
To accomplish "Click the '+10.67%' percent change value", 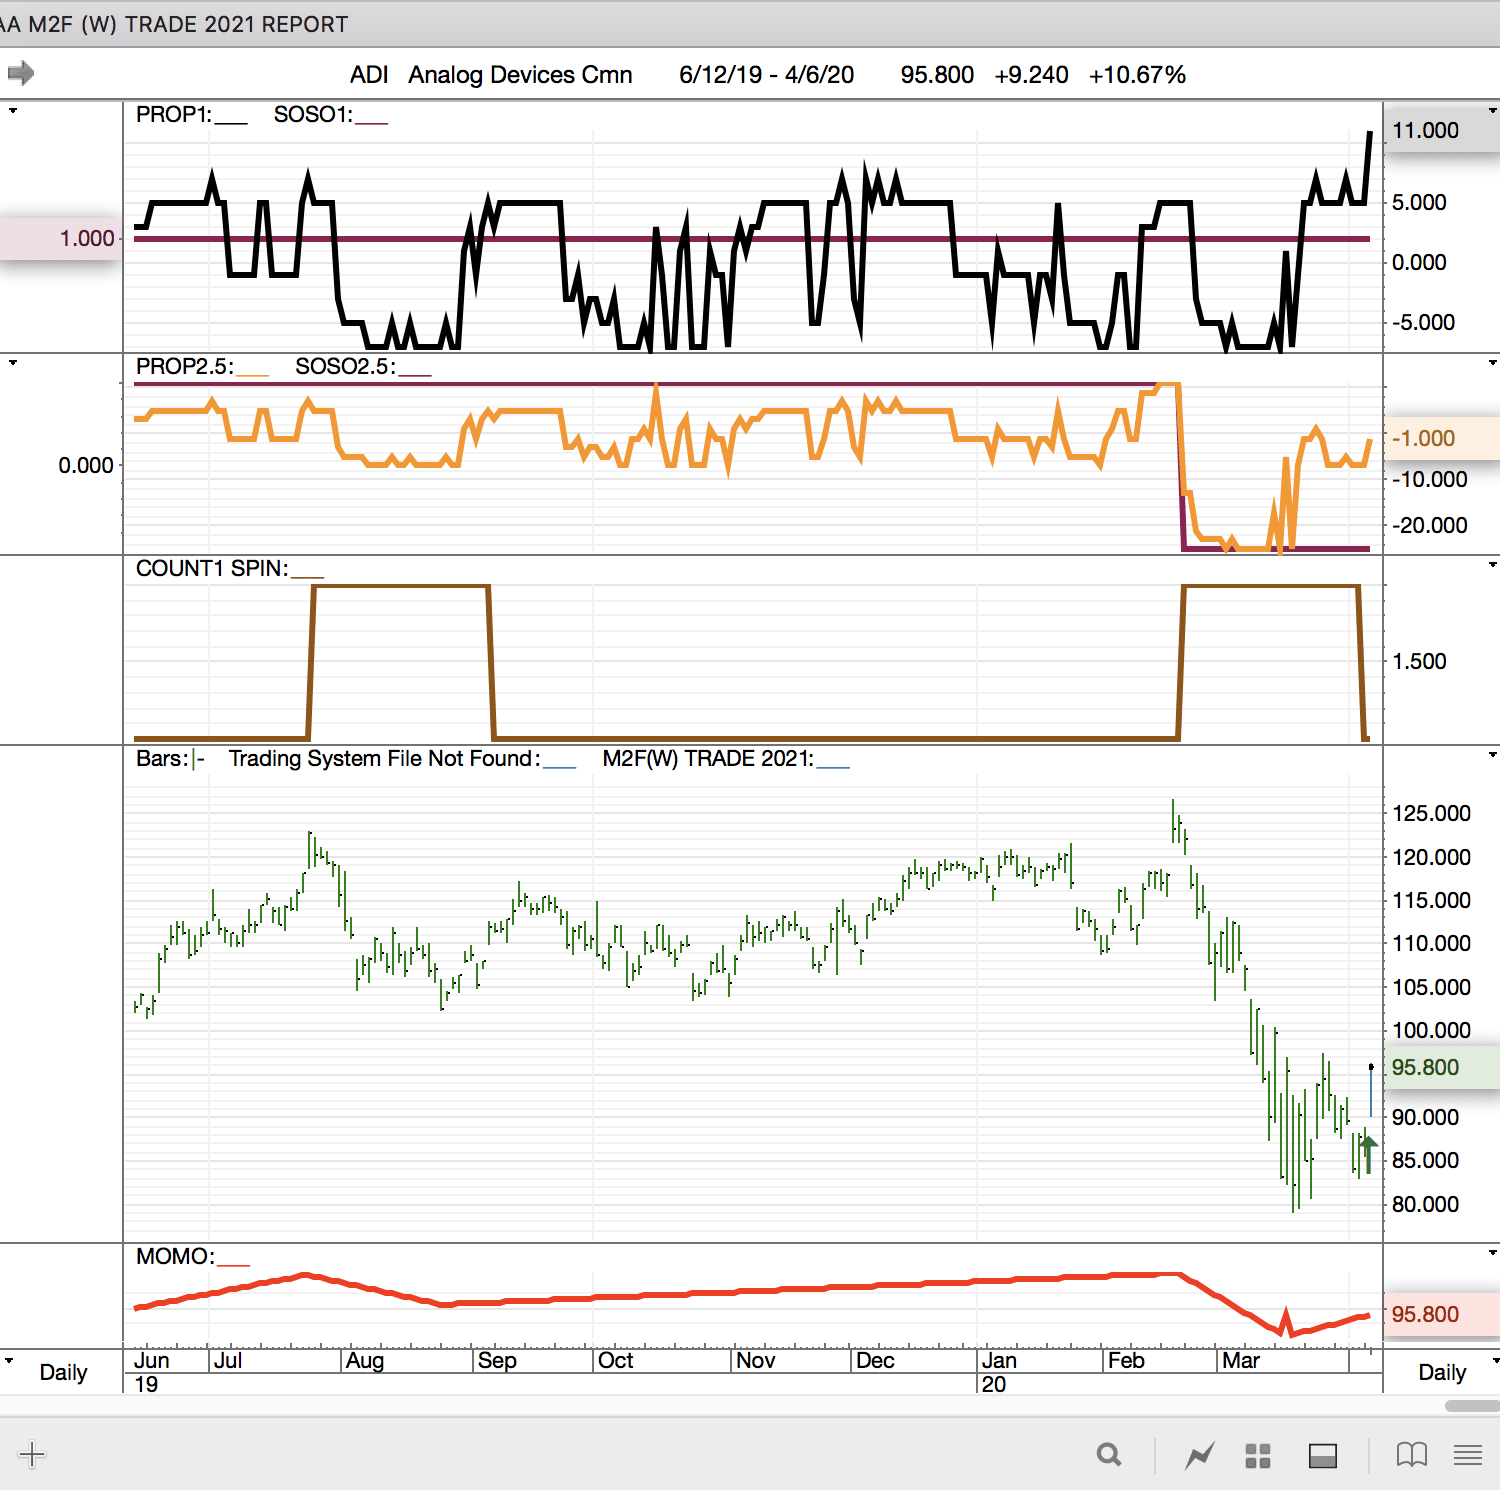I will 1137,75.
